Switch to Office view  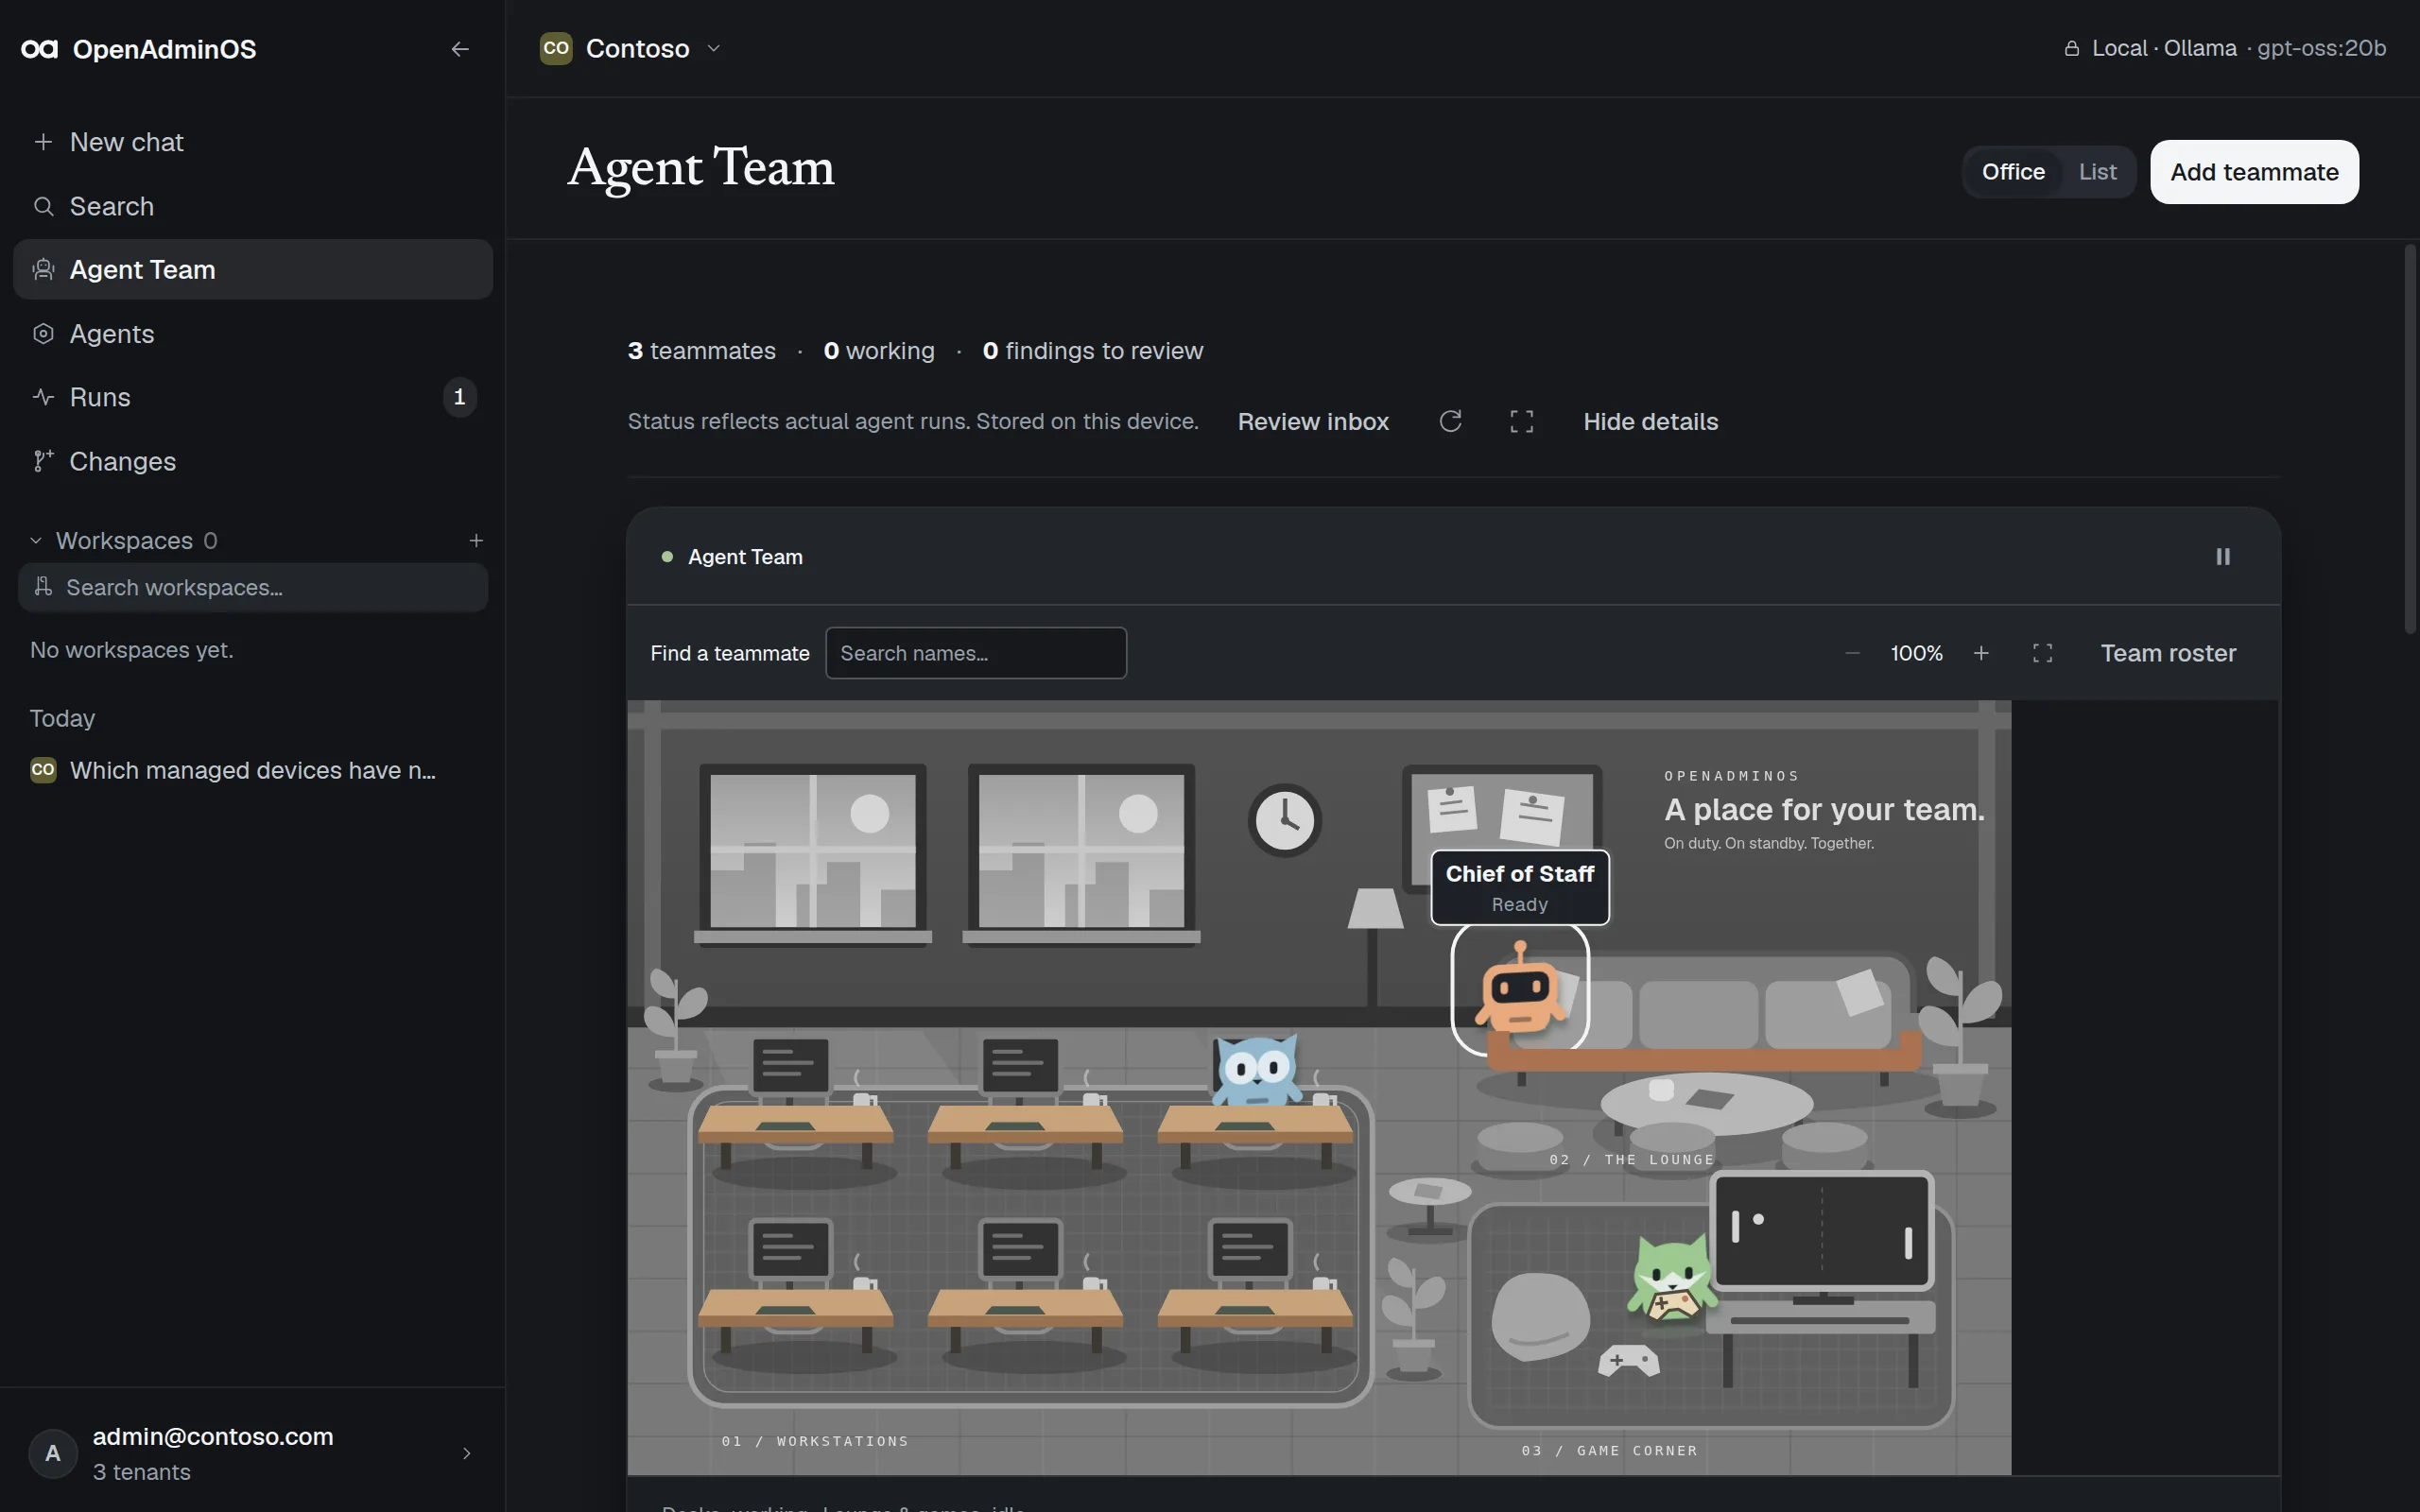(x=2013, y=172)
